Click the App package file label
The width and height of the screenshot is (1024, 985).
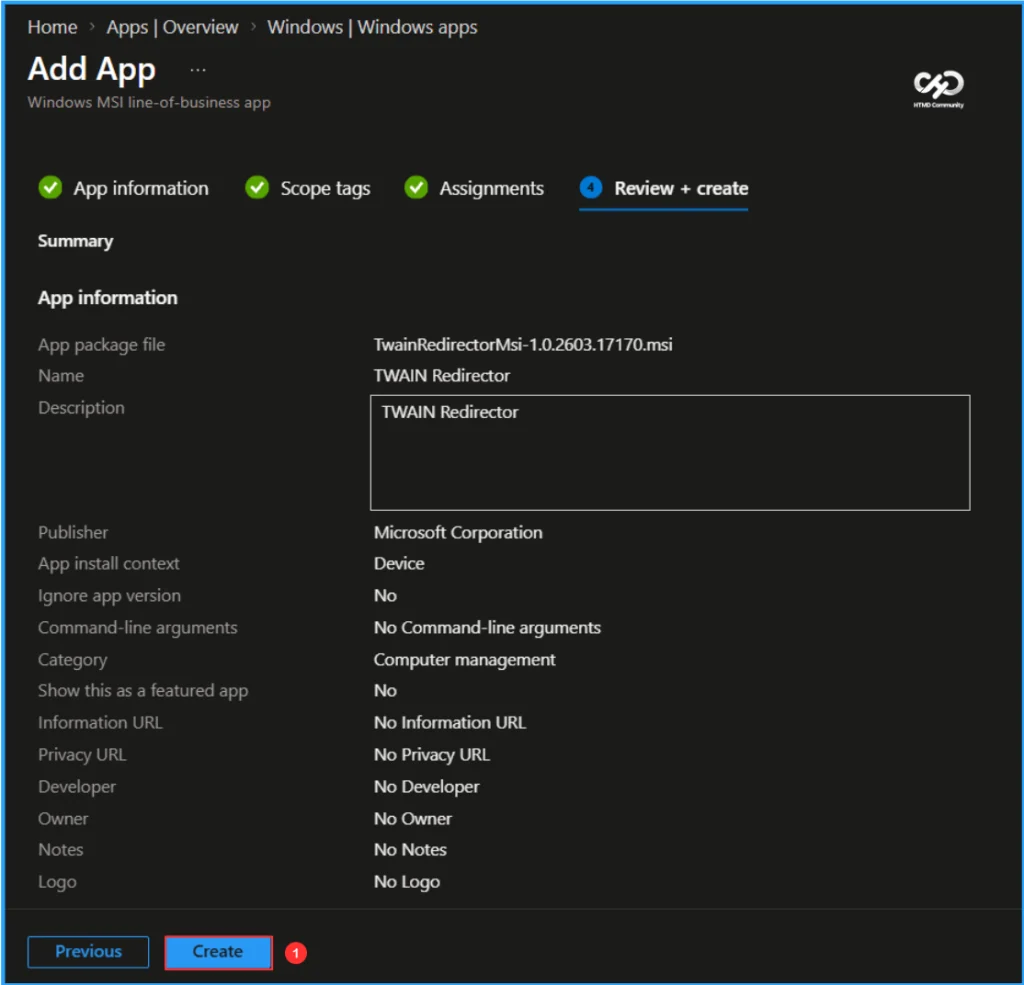point(101,345)
